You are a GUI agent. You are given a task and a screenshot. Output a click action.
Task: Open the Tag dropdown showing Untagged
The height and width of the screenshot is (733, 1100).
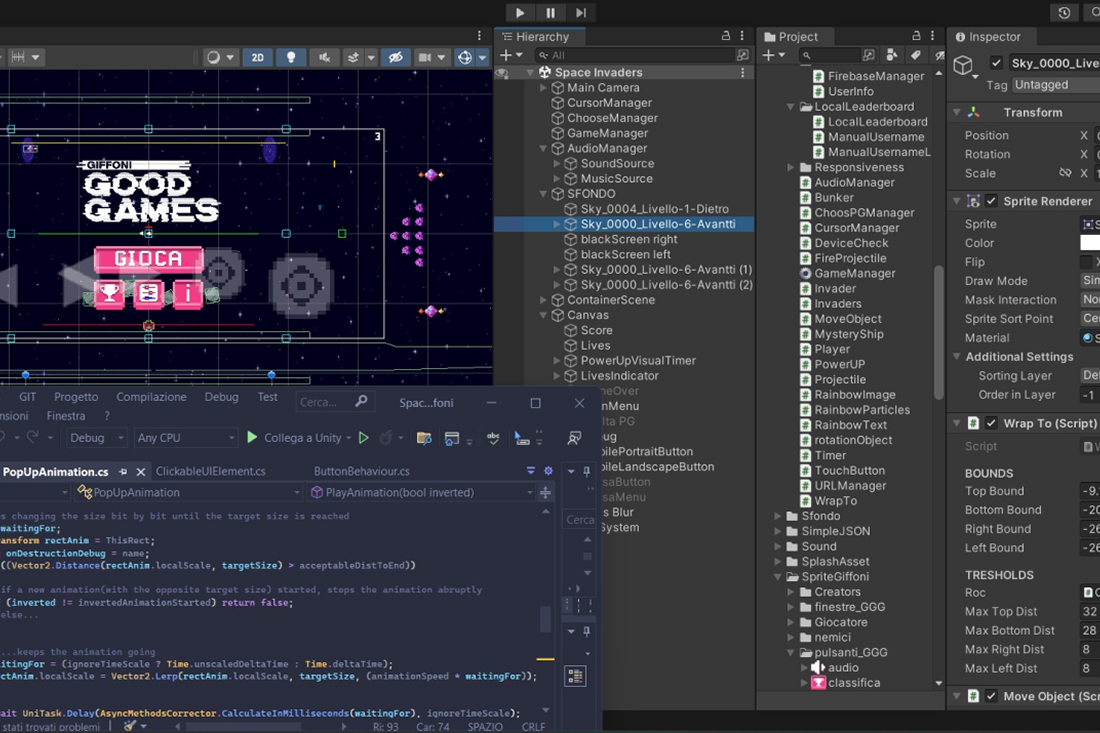[x=1056, y=85]
